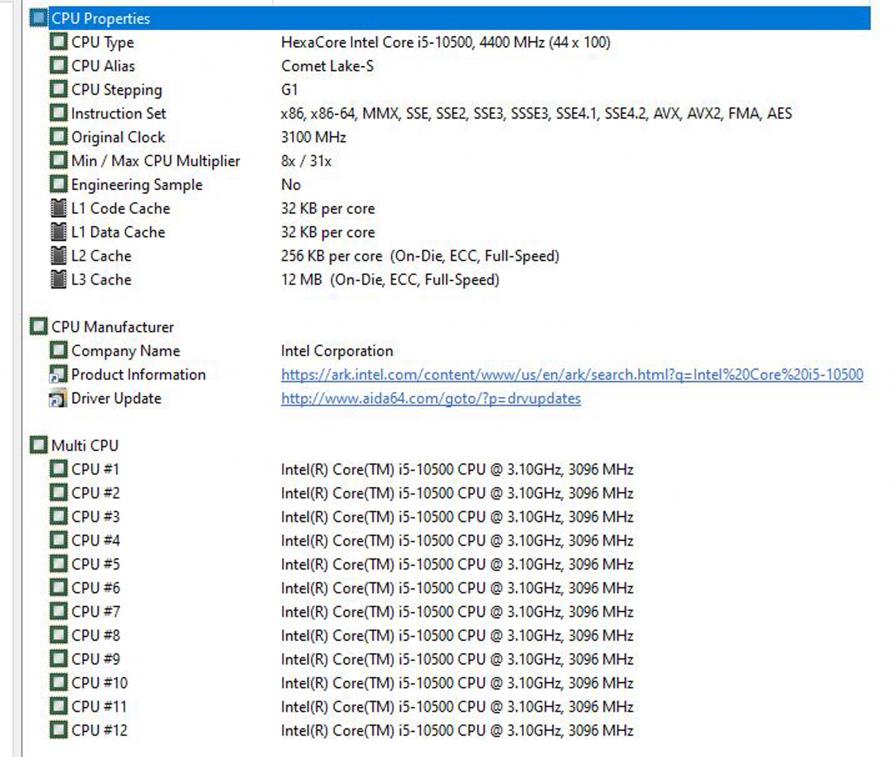Click the CPU Alias value Comet Lake-S
This screenshot has width=892, height=757.
(x=326, y=66)
